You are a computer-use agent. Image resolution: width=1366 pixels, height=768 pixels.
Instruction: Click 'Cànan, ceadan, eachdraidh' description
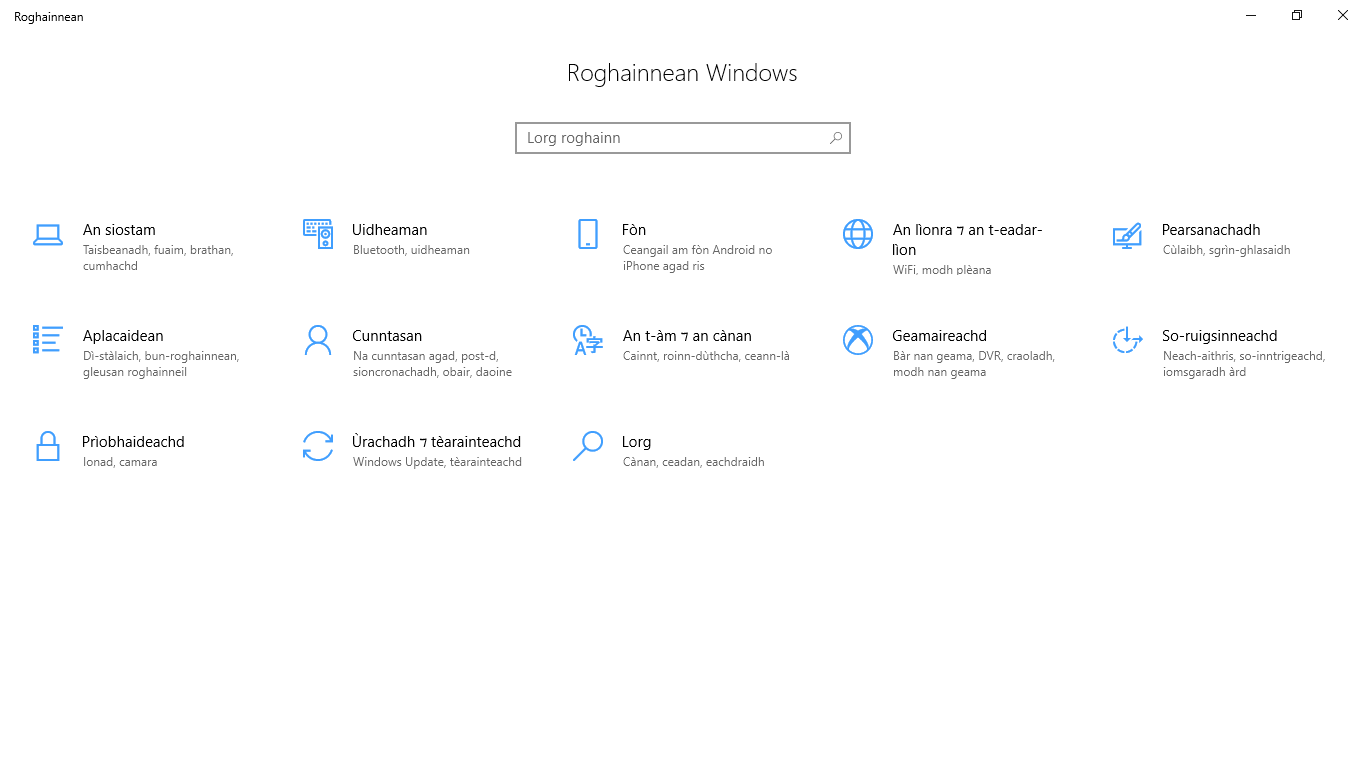(x=693, y=462)
